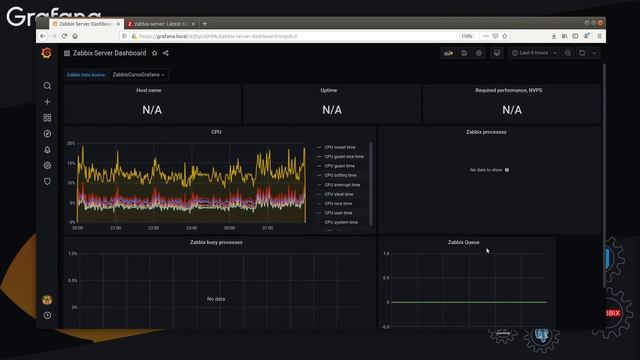
Task: Star the Zabbix Server Dashboard
Action: tap(154, 53)
